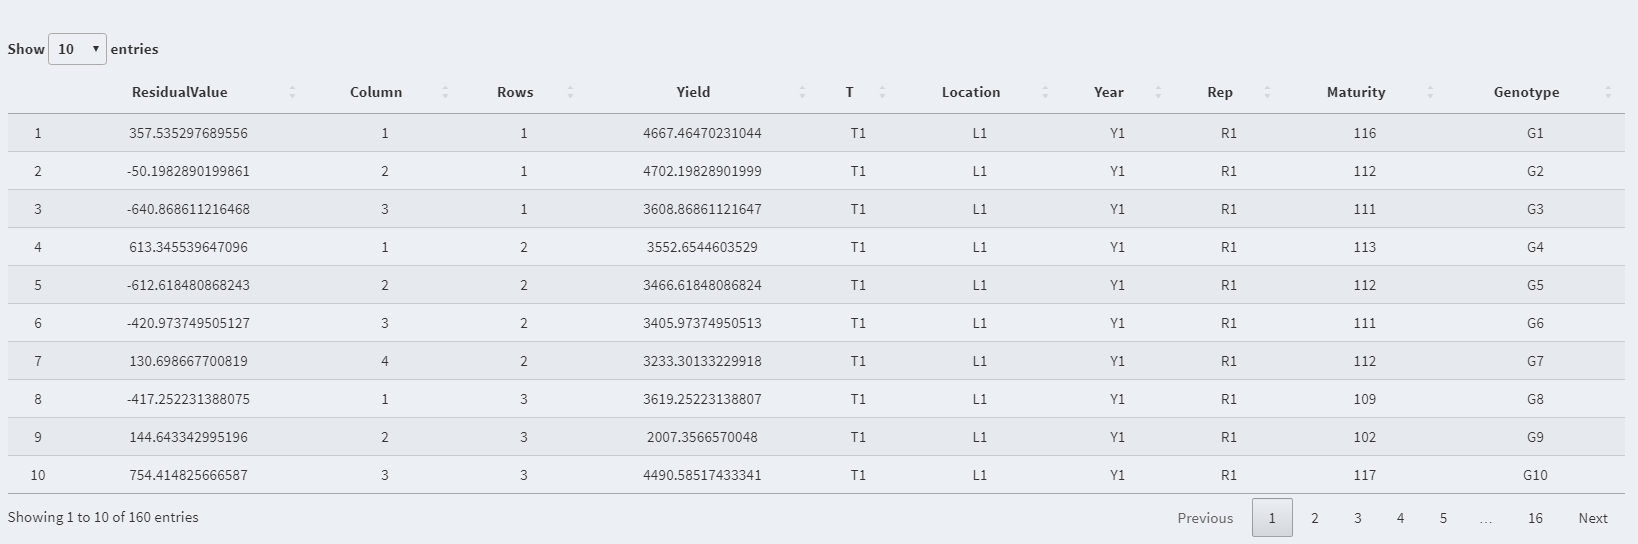Sort by ResidualValue column arrows

[292, 92]
